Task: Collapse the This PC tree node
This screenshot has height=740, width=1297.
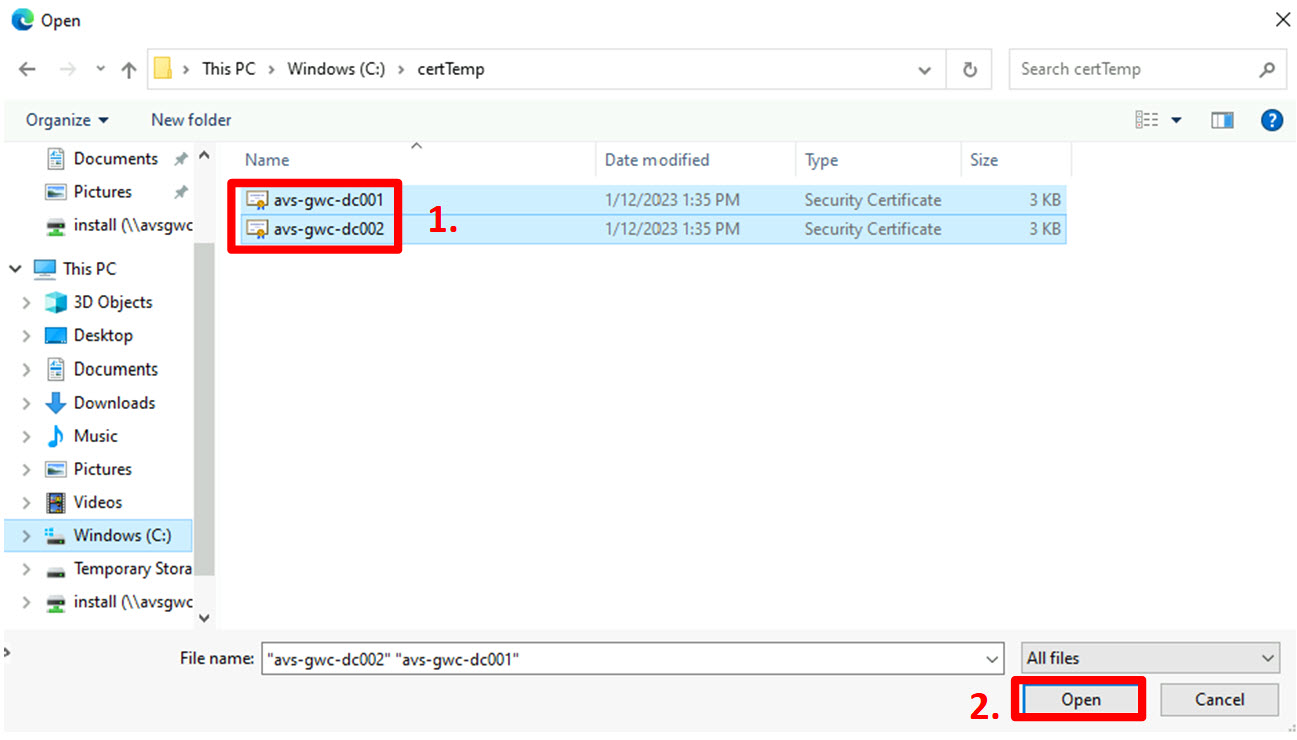Action: pyautogui.click(x=15, y=268)
